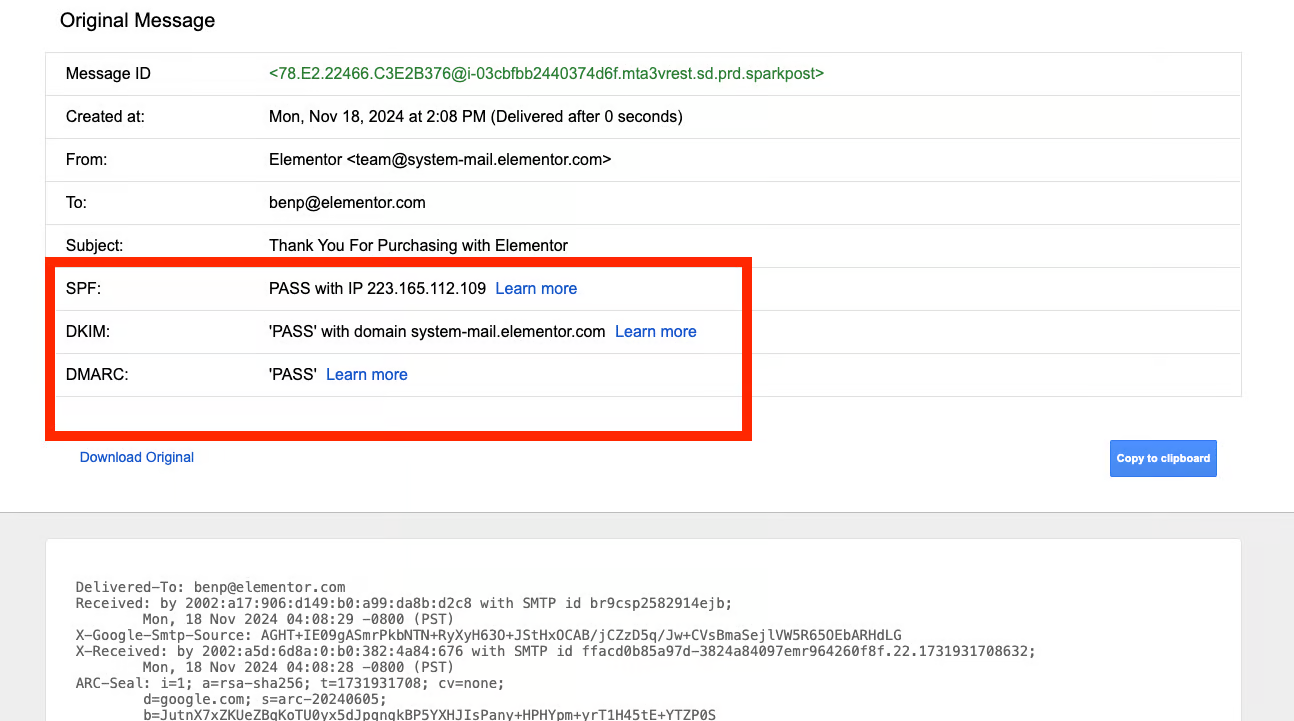
Task: Click the Download Original link
Action: click(x=137, y=457)
